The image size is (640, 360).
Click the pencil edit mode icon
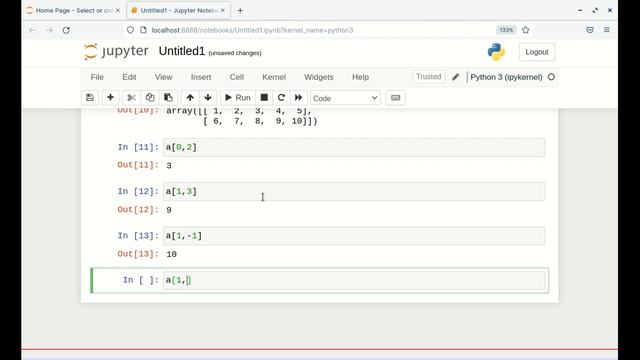point(456,77)
